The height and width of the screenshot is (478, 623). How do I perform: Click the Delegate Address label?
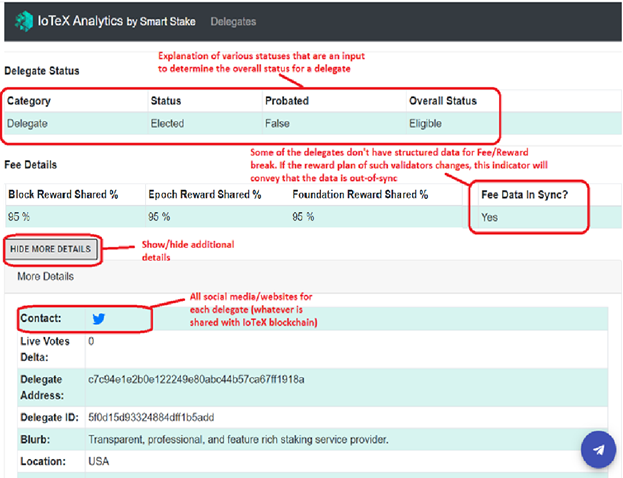pyautogui.click(x=42, y=387)
